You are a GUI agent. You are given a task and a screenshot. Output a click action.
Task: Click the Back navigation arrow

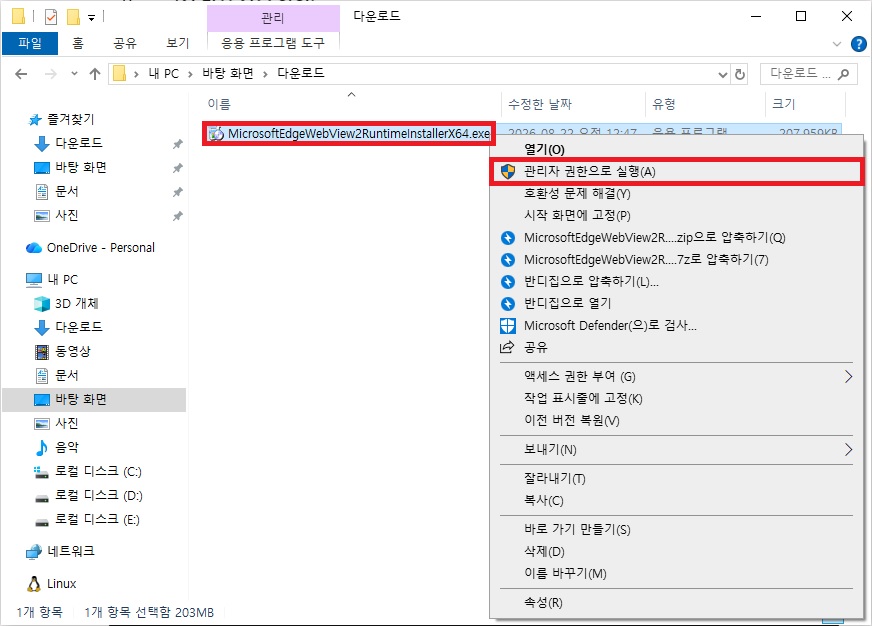[21, 74]
